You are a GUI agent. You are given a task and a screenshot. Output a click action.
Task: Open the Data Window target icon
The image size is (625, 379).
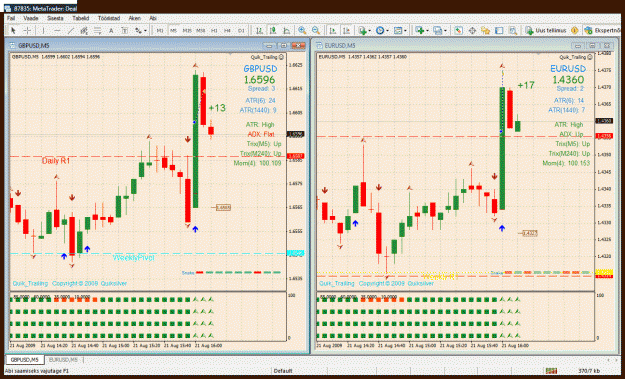[472, 31]
